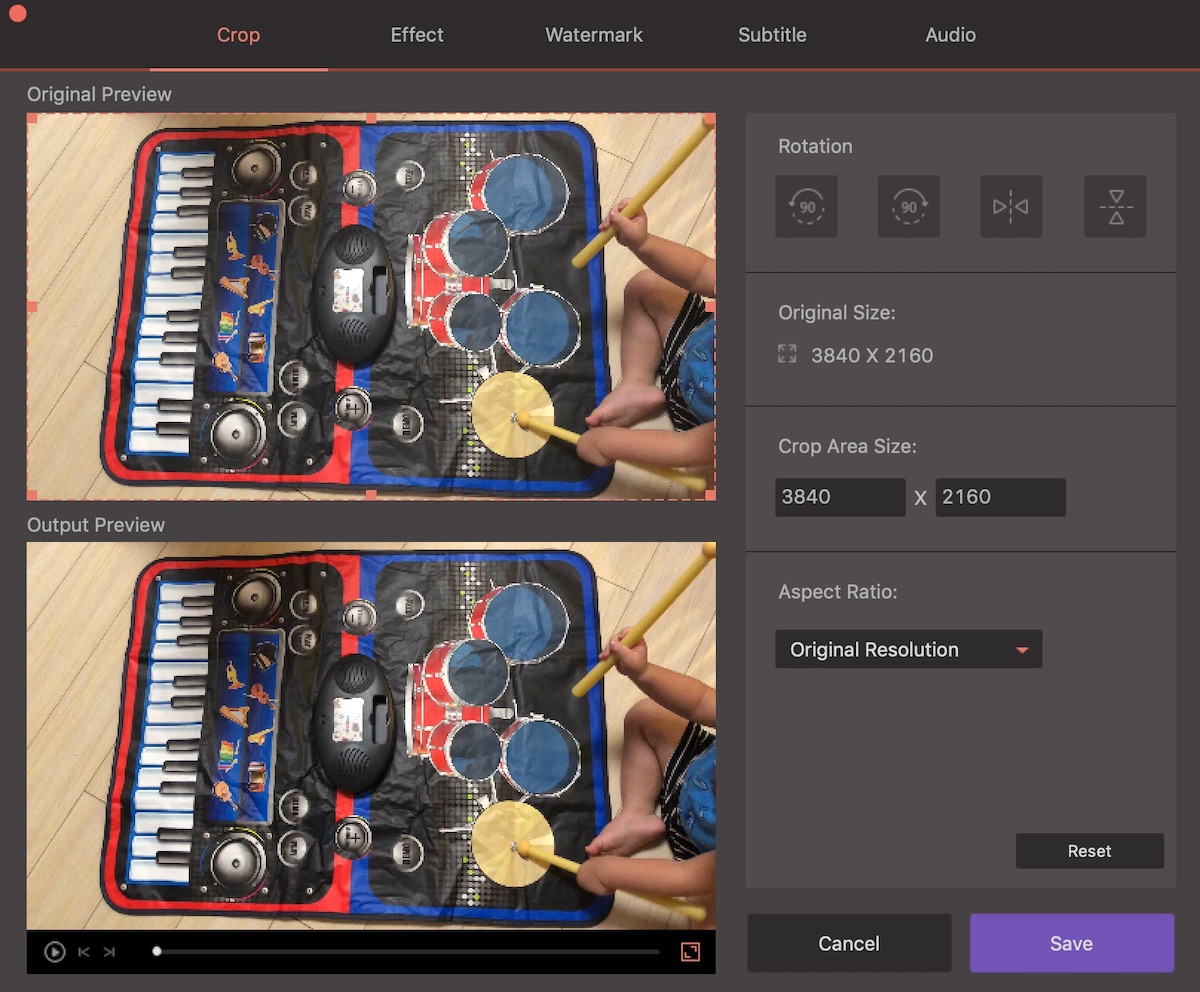This screenshot has height=992, width=1200.
Task: Click the bottom-right crop handle
Action: coord(711,494)
